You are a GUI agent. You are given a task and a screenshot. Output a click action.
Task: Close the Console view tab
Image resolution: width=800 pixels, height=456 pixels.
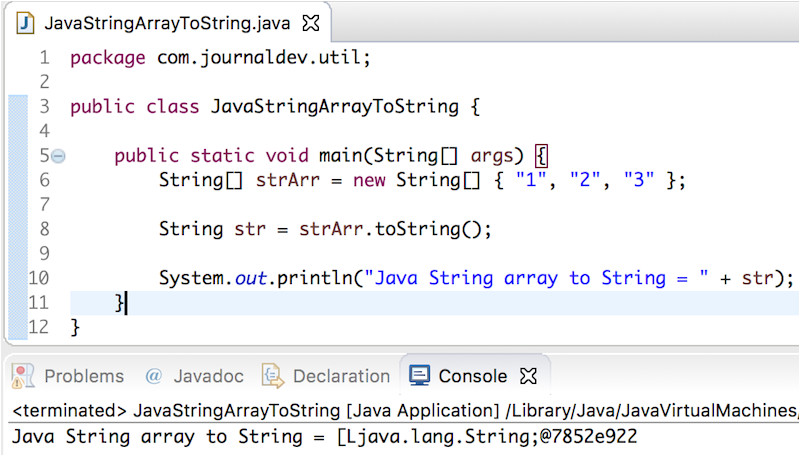pyautogui.click(x=530, y=376)
